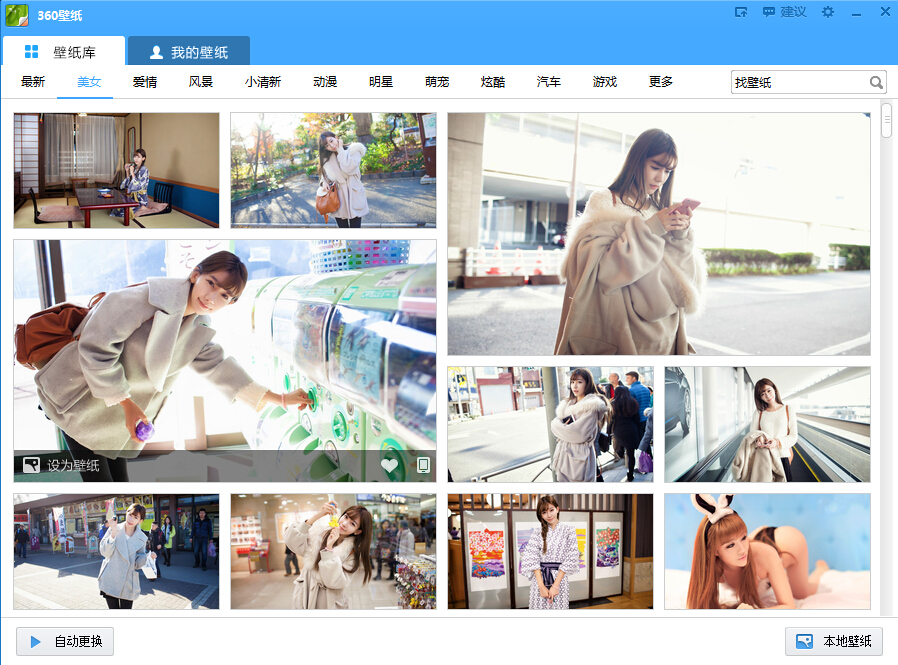This screenshot has width=898, height=665.
Task: Open 本地壁纸 local wallpapers
Action: point(834,641)
